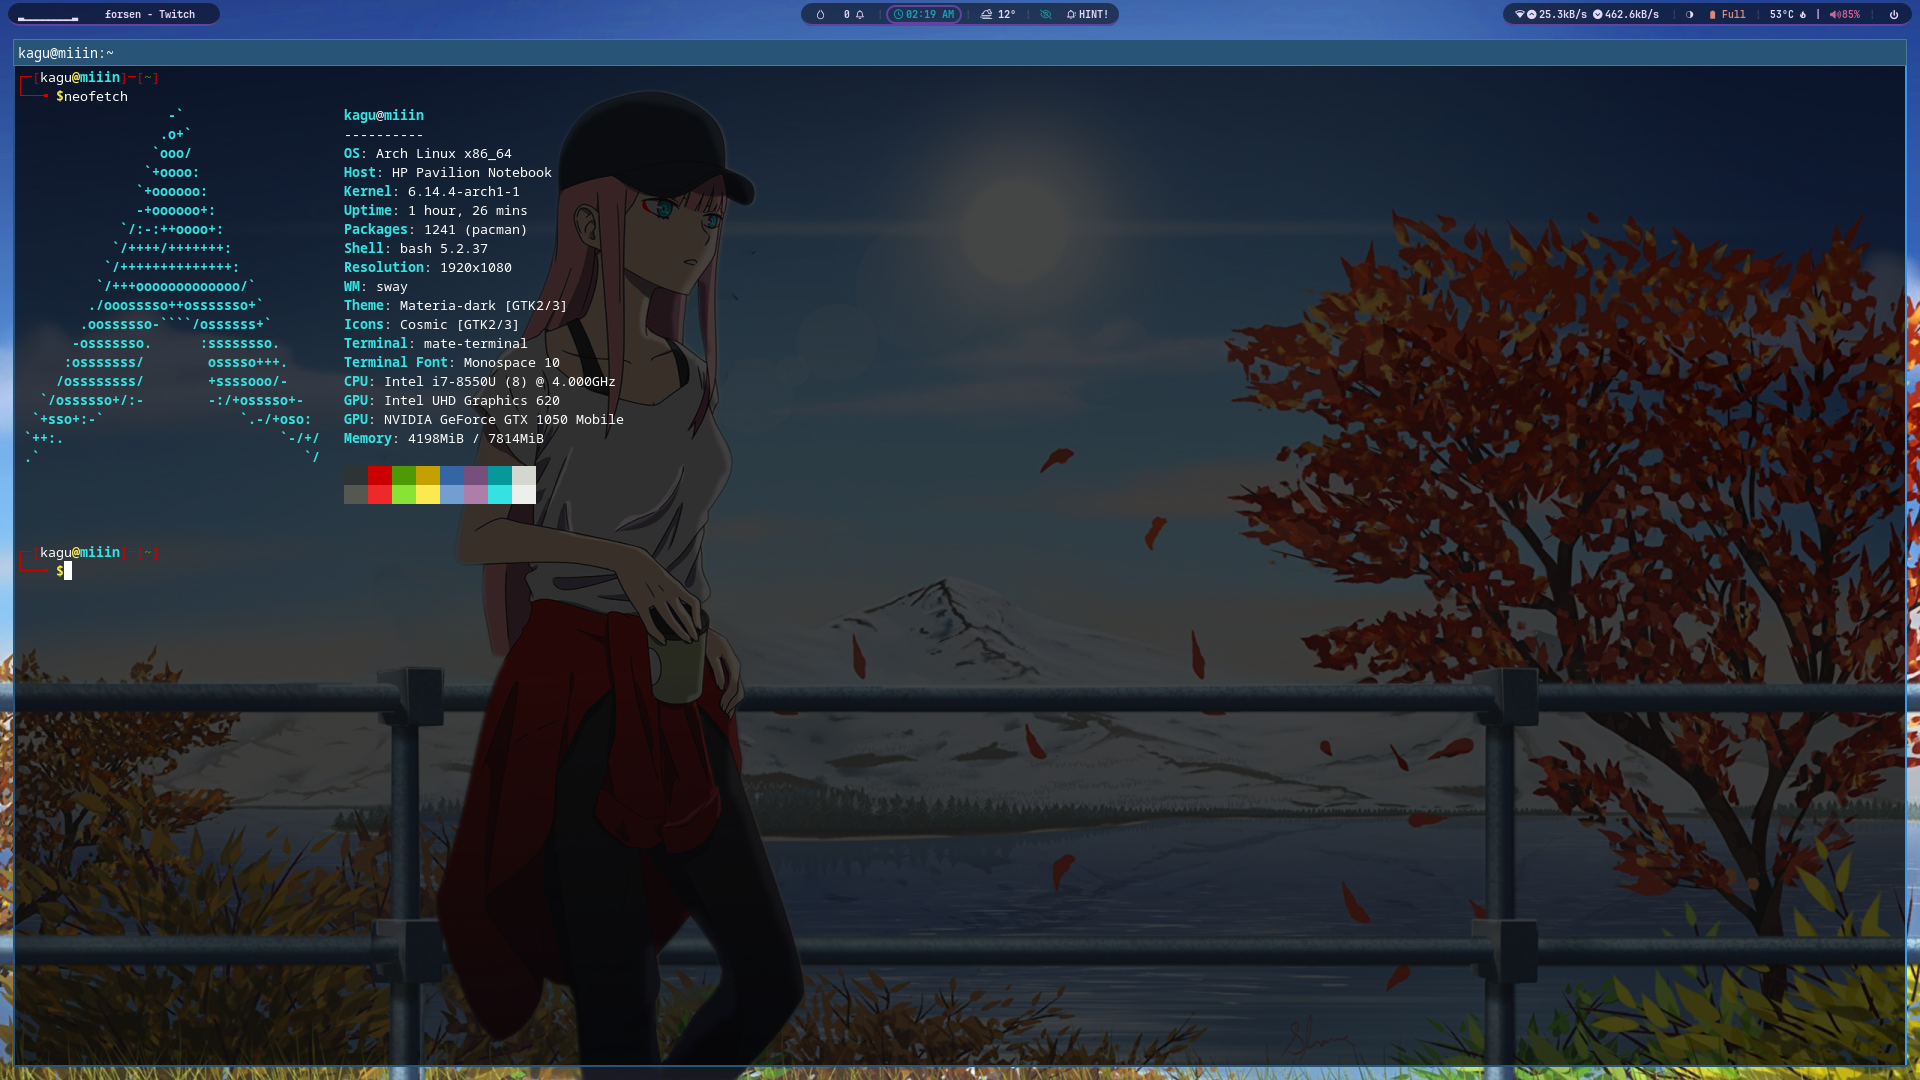Image resolution: width=1920 pixels, height=1080 pixels.
Task: Click the terminal cursor at the empty prompt
Action: [68, 571]
